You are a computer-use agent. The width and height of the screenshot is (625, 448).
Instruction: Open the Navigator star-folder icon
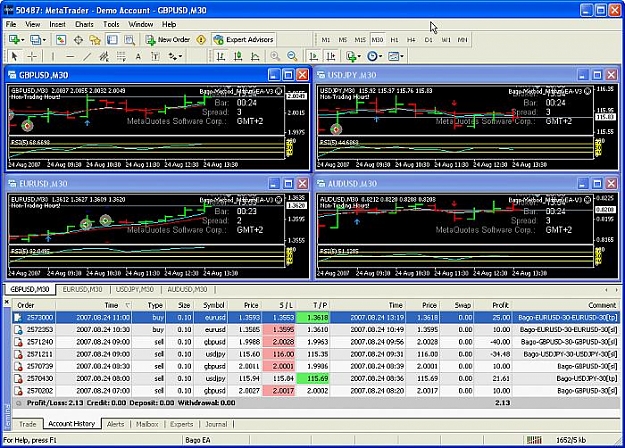click(x=95, y=39)
